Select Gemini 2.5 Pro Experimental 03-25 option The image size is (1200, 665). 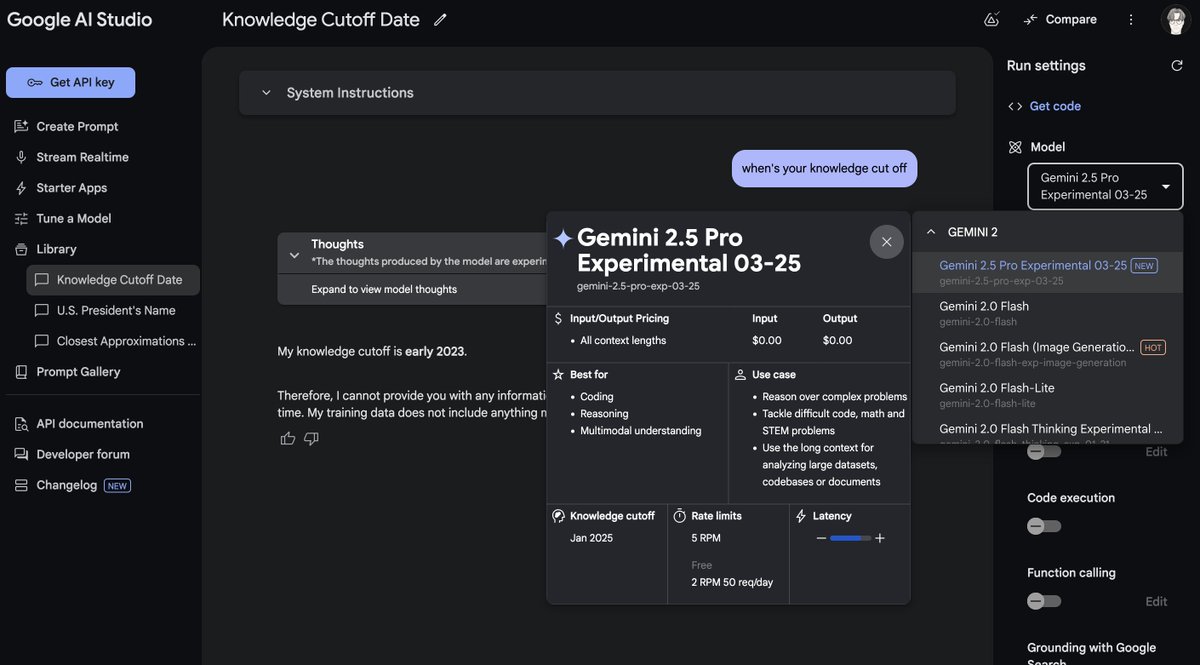[x=1047, y=272]
